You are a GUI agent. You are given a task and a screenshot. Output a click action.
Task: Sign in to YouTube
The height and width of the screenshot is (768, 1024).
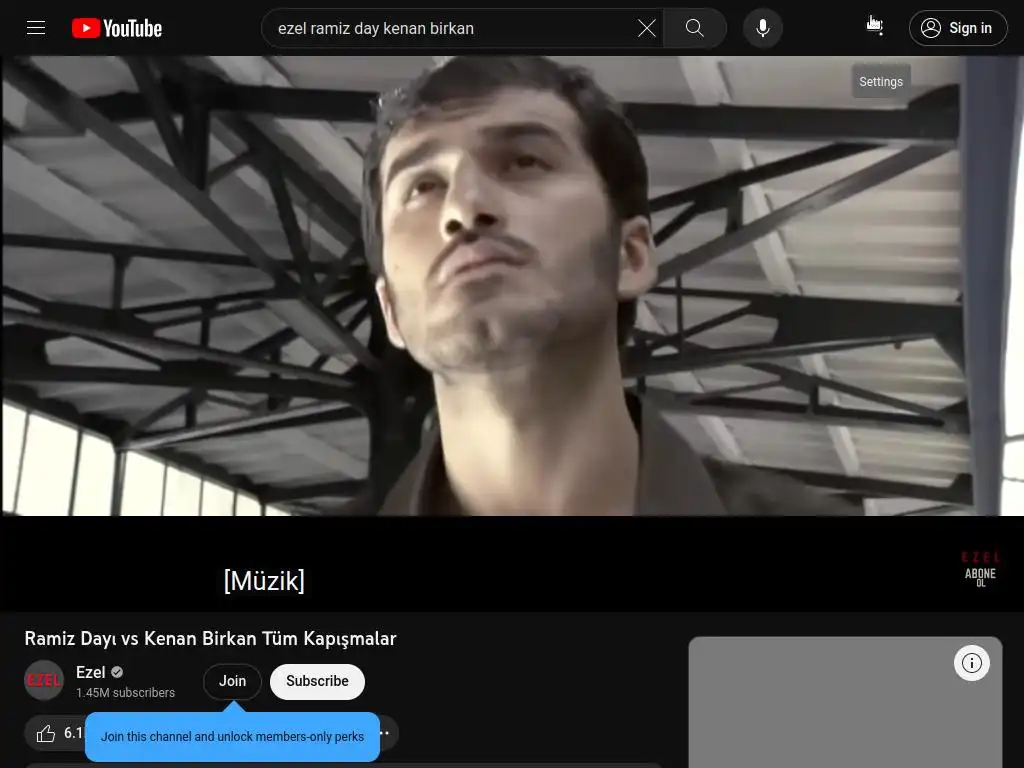point(958,28)
